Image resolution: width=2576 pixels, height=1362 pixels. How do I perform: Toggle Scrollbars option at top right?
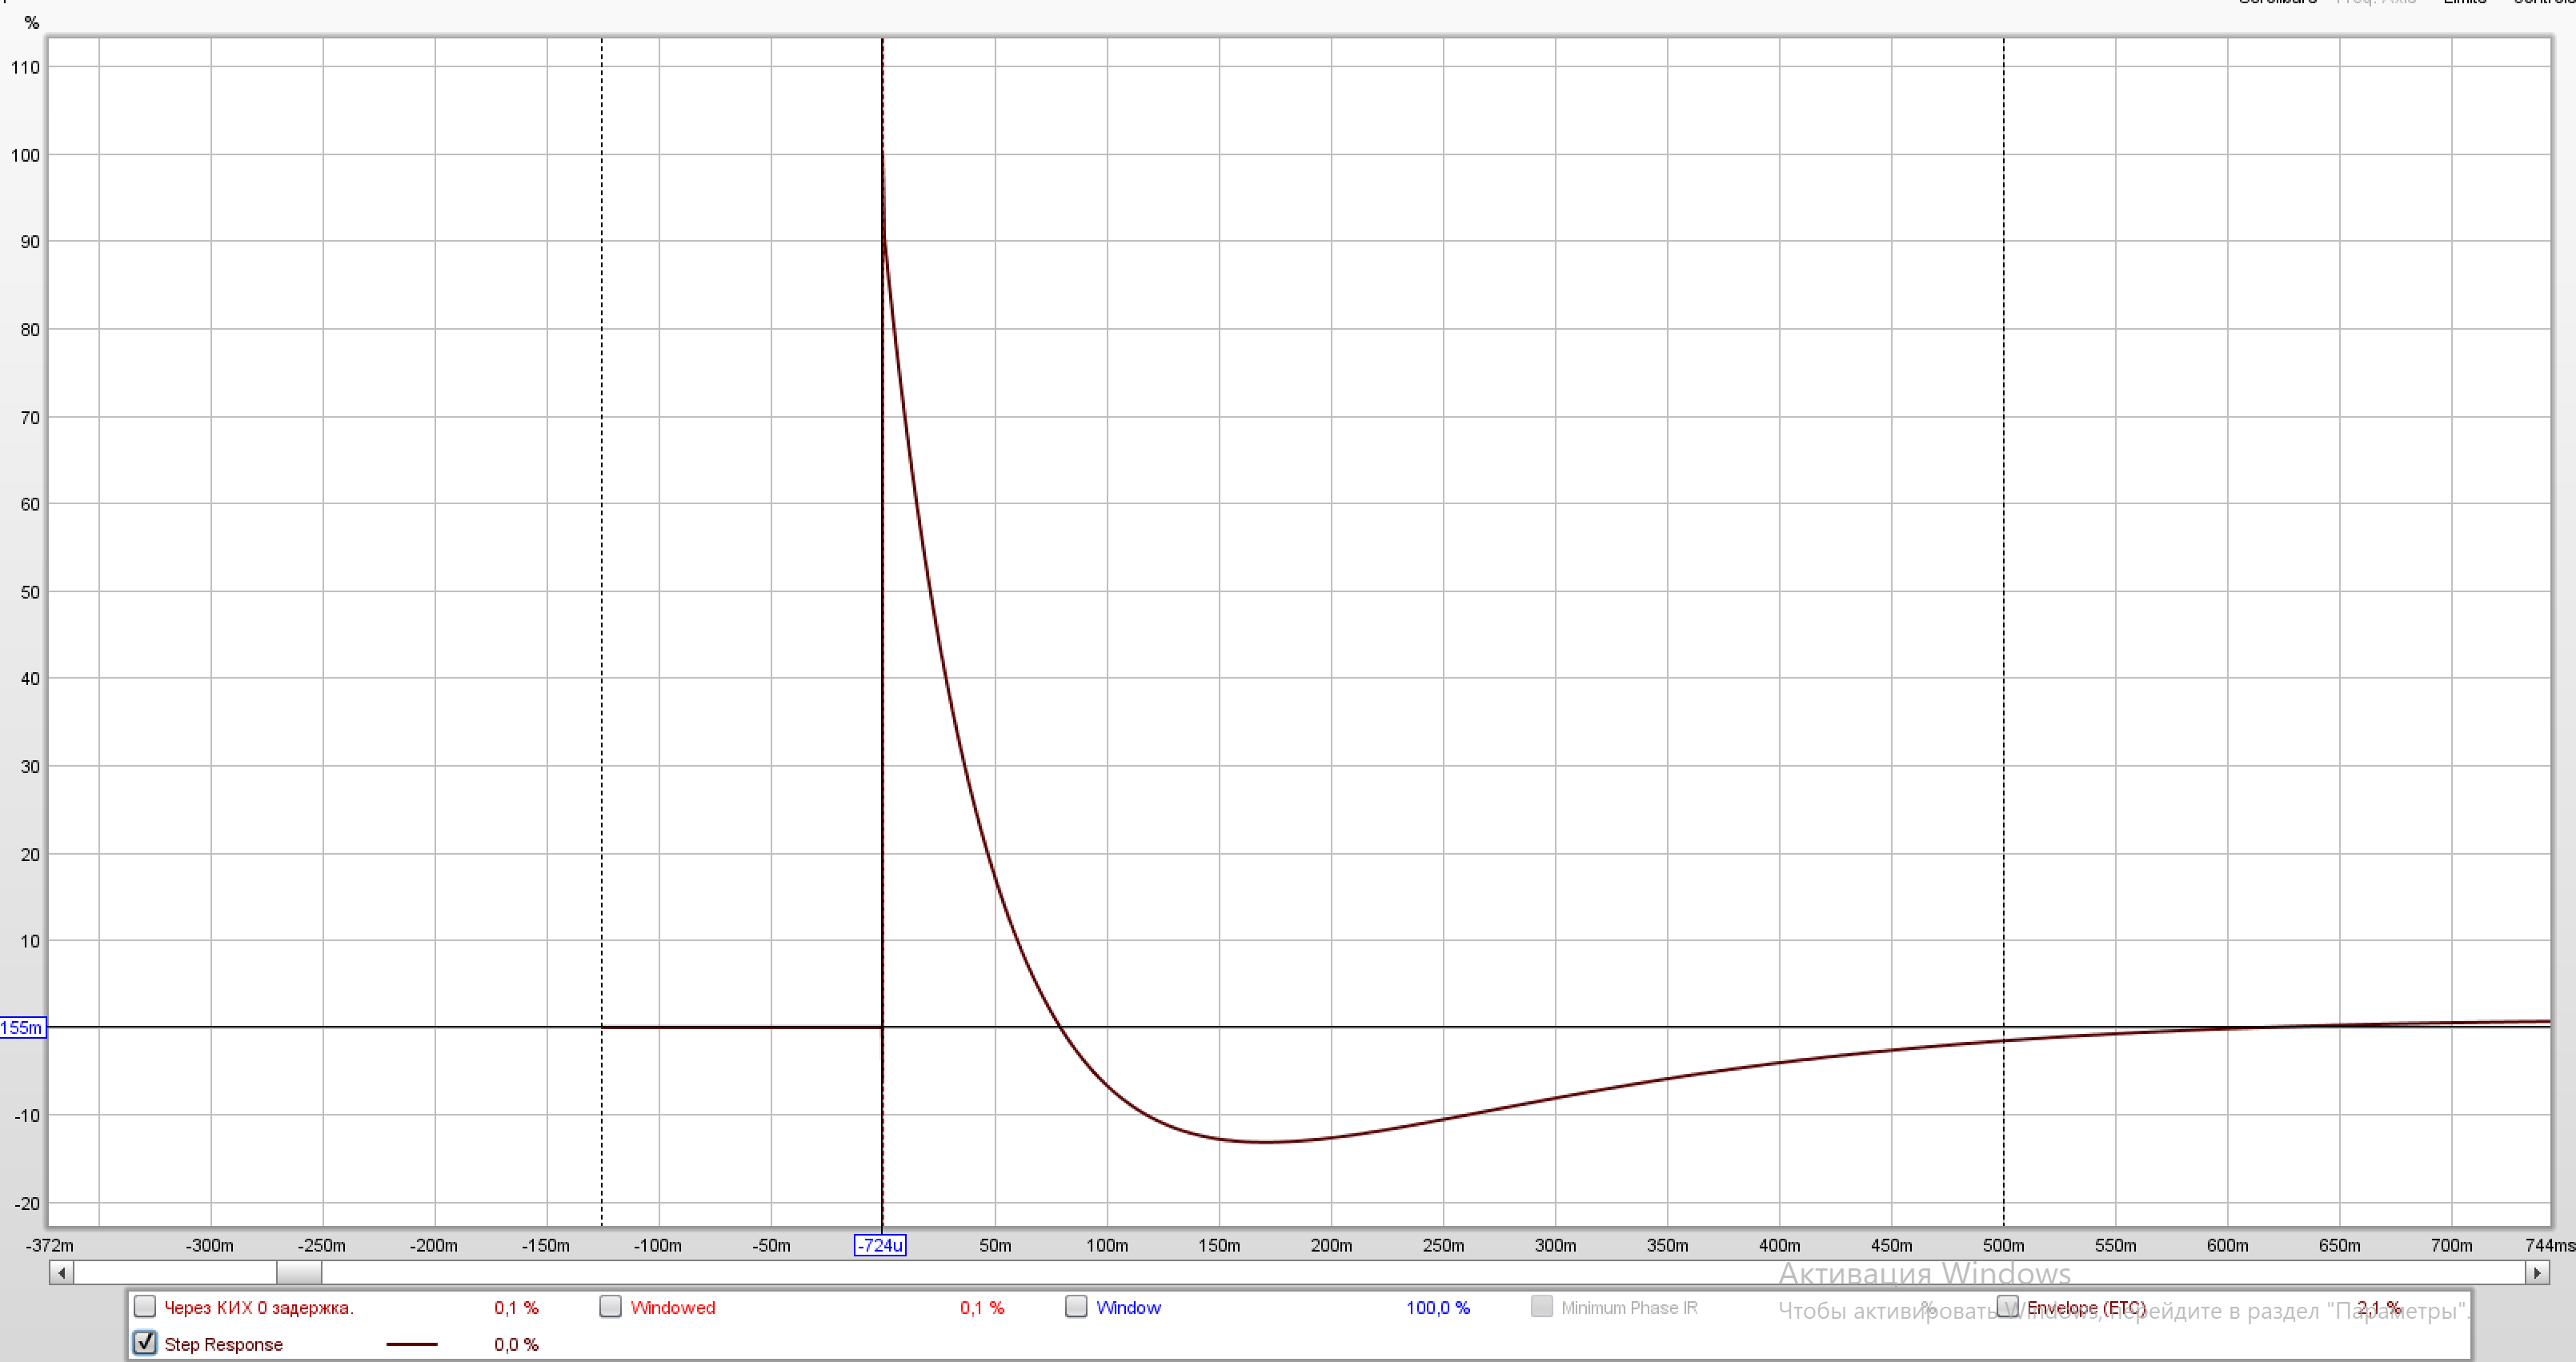[x=2277, y=3]
